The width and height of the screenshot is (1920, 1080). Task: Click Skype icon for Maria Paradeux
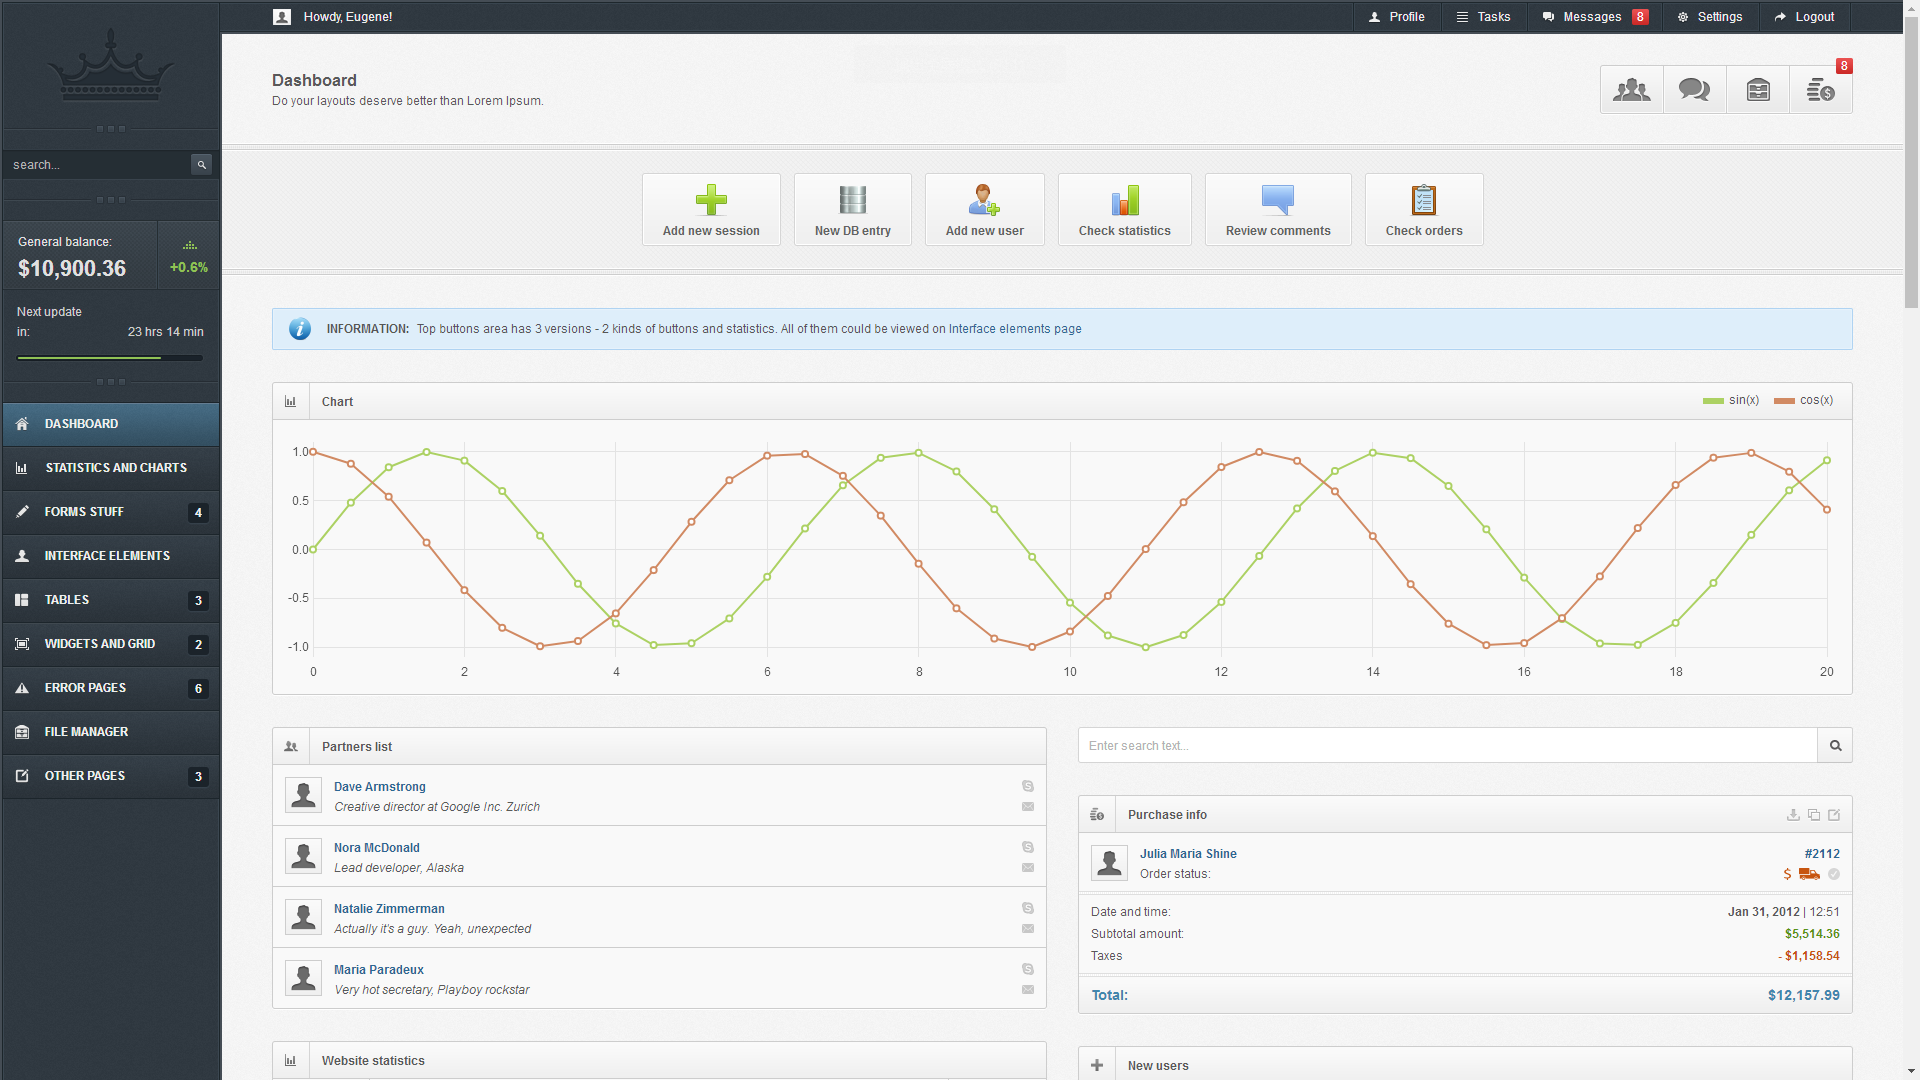(x=1028, y=969)
